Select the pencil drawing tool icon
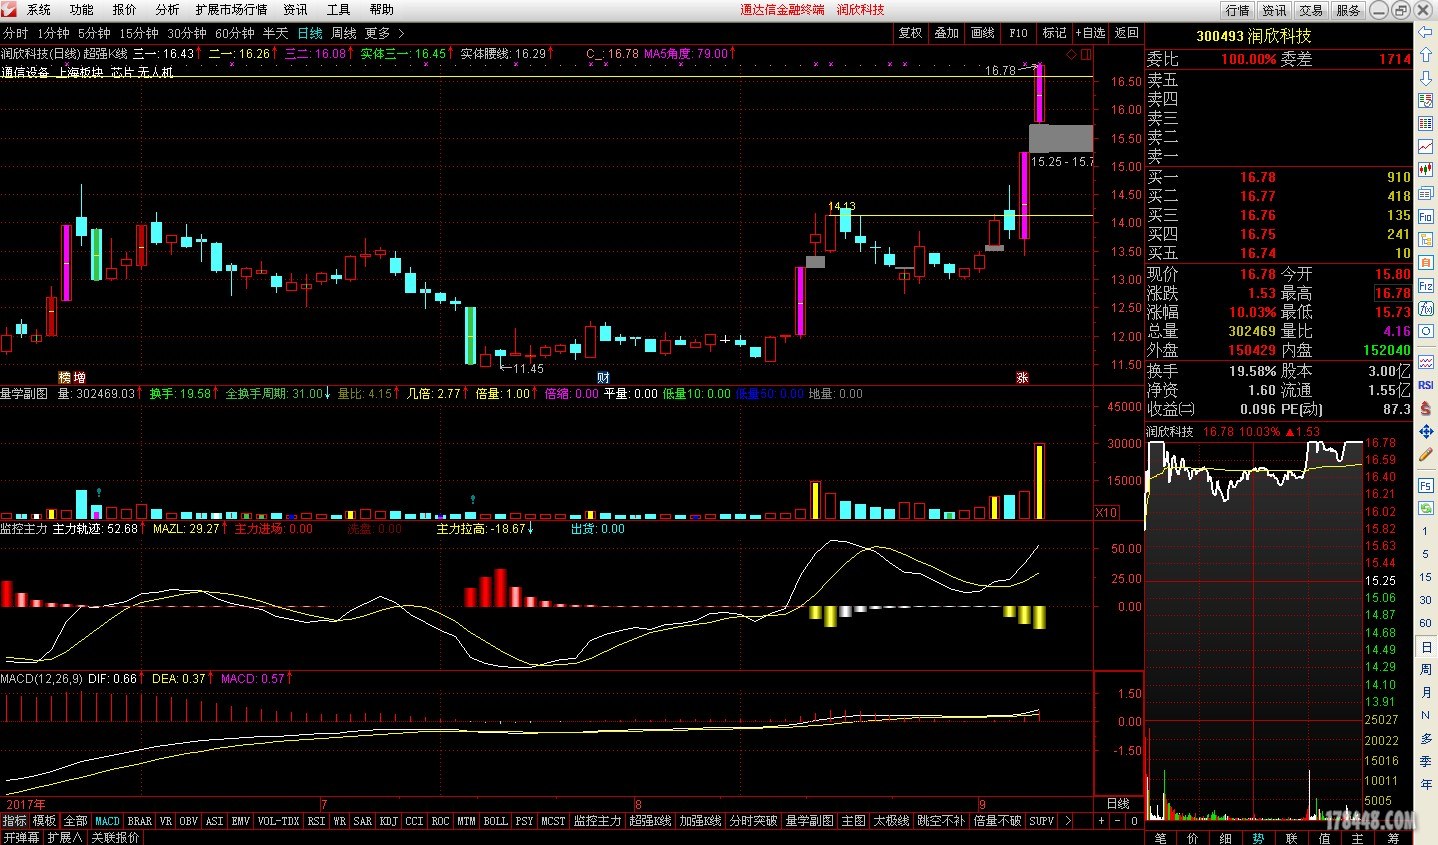 [x=1425, y=454]
